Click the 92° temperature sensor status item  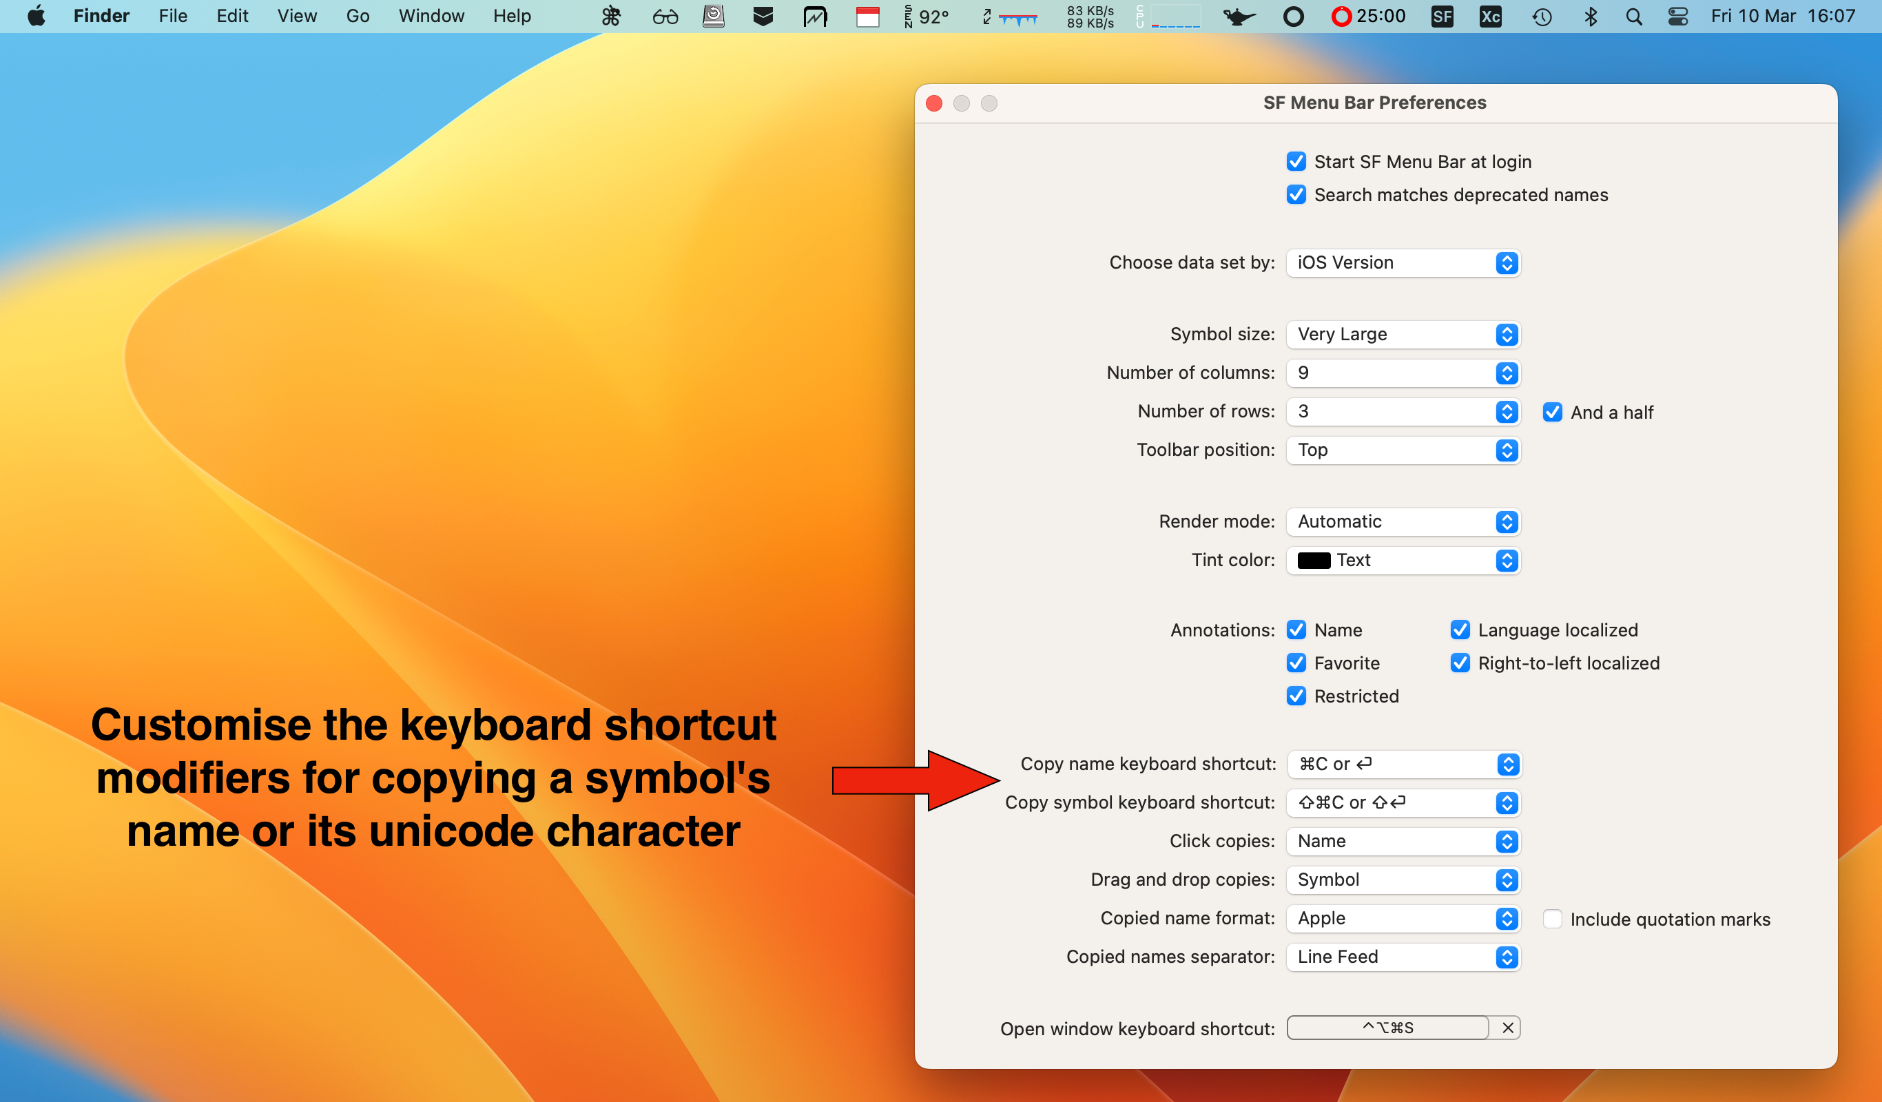tap(926, 16)
